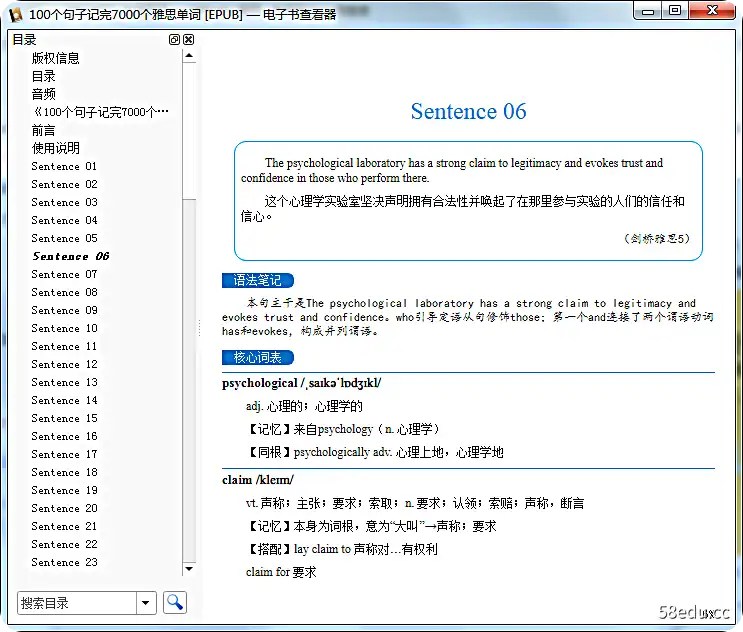This screenshot has width=743, height=632.
Task: Click the 核心词表 section label
Action: pos(258,357)
